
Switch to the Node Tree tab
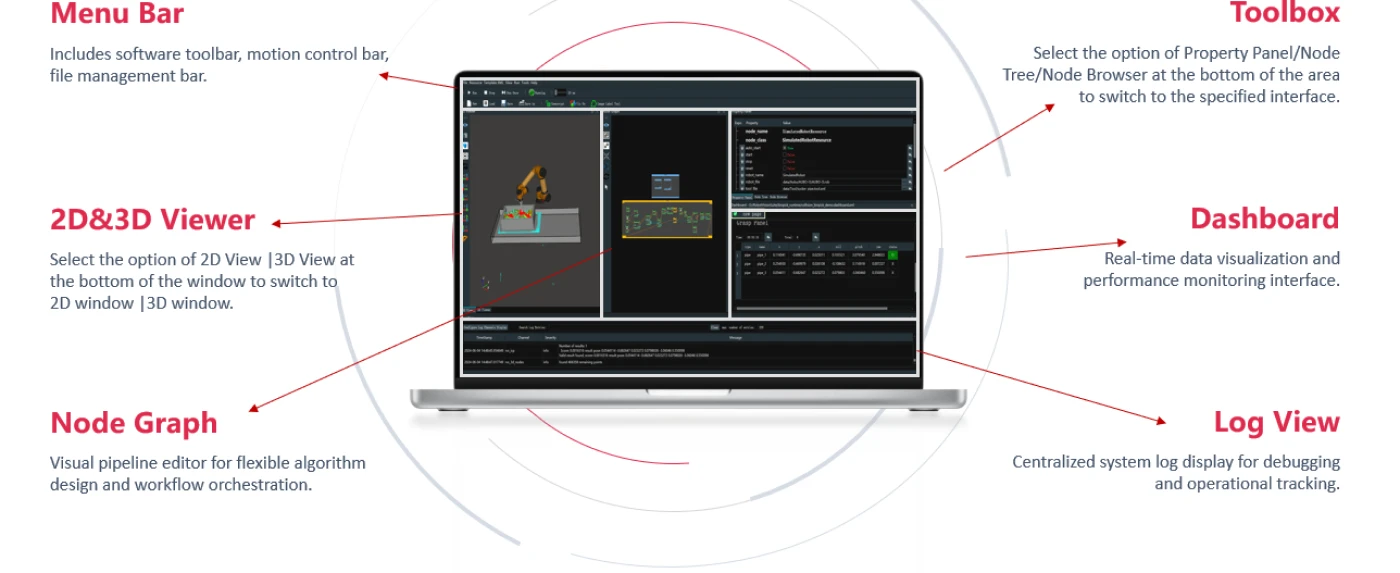tap(761, 197)
